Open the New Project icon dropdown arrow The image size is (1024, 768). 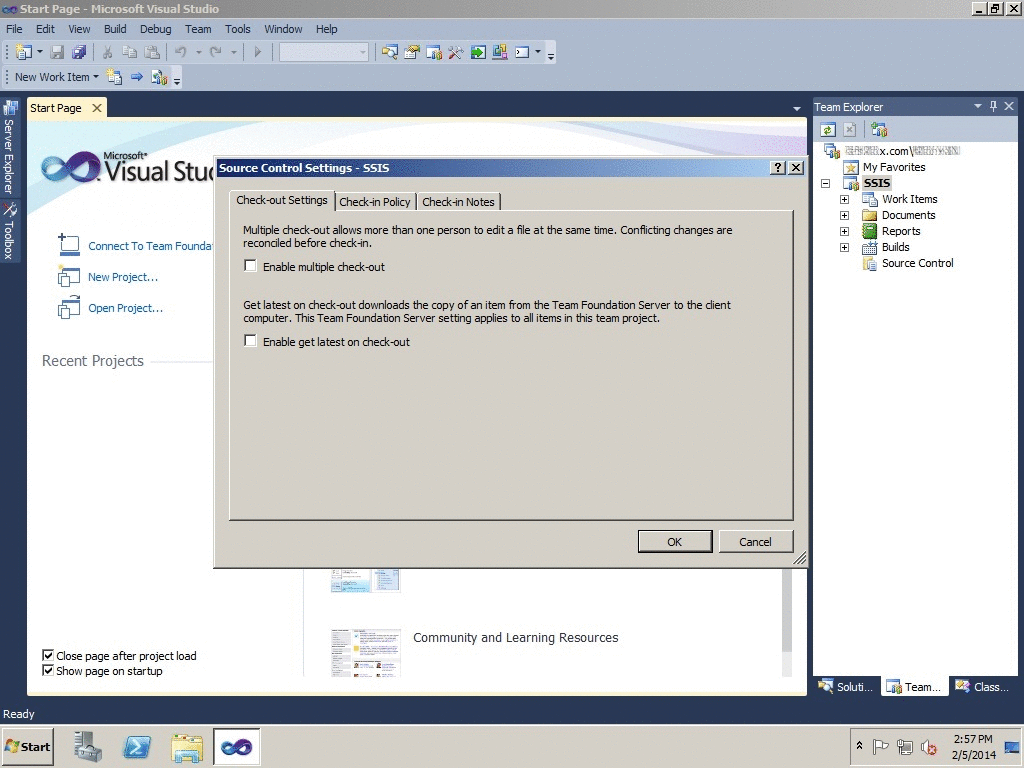click(x=40, y=52)
